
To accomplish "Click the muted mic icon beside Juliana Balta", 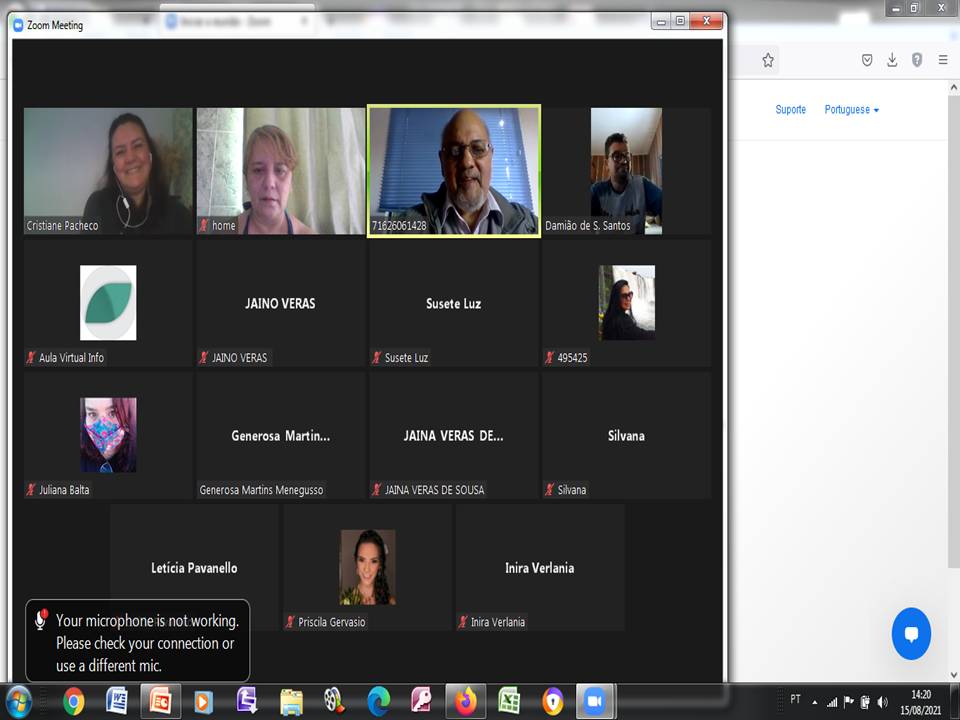I will pyautogui.click(x=31, y=490).
